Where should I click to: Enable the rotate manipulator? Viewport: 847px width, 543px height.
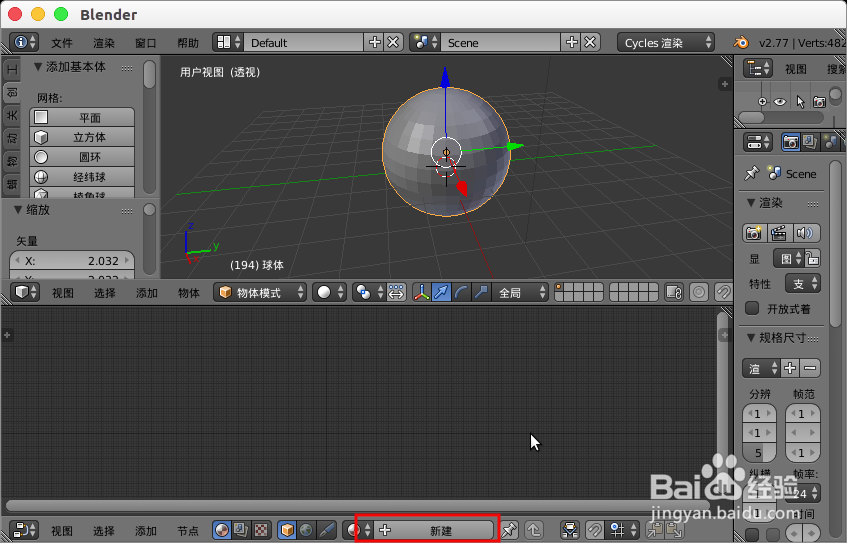[461, 292]
